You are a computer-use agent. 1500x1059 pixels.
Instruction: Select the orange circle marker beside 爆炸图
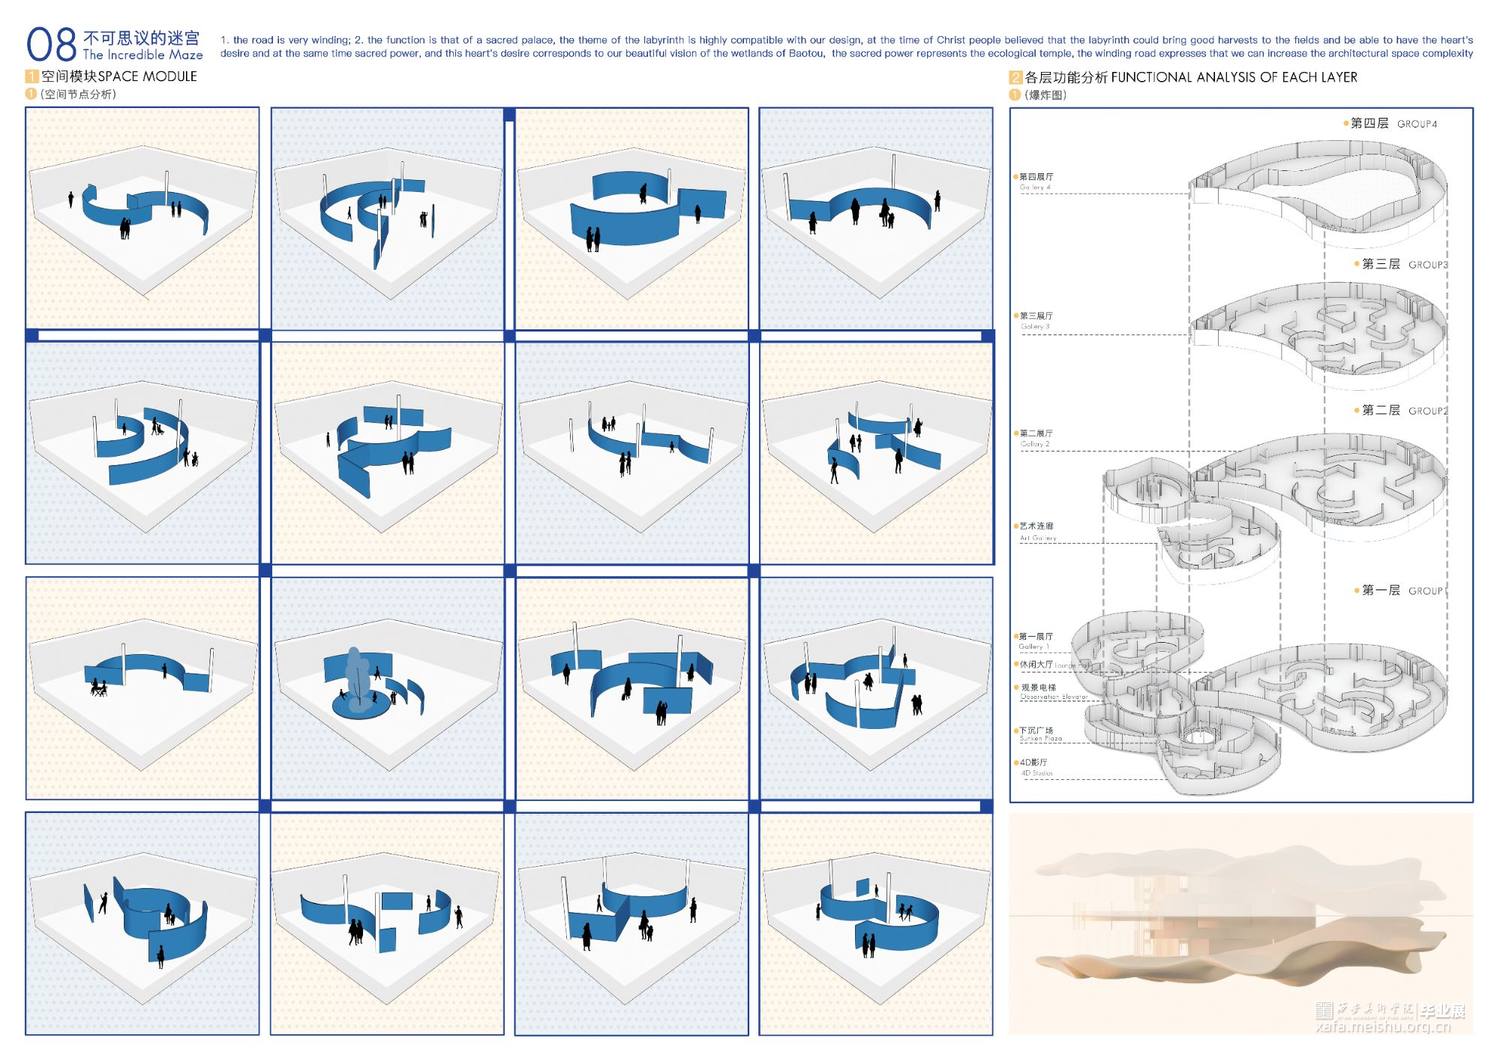click(x=1016, y=95)
